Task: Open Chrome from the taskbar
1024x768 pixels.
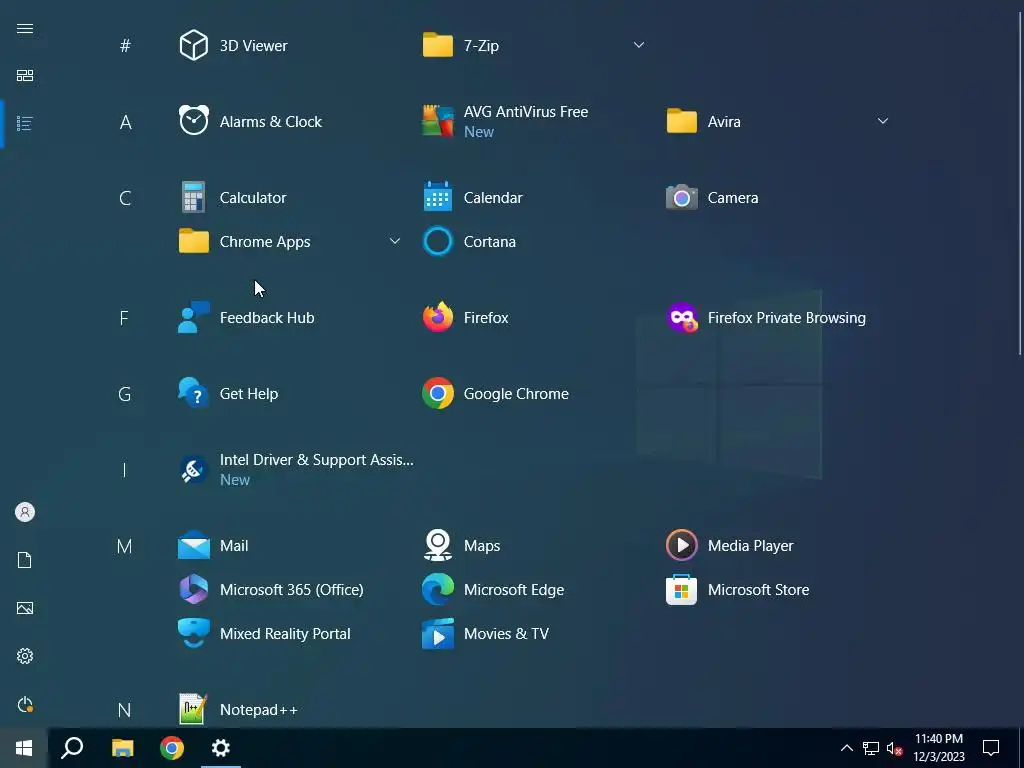Action: [x=172, y=748]
